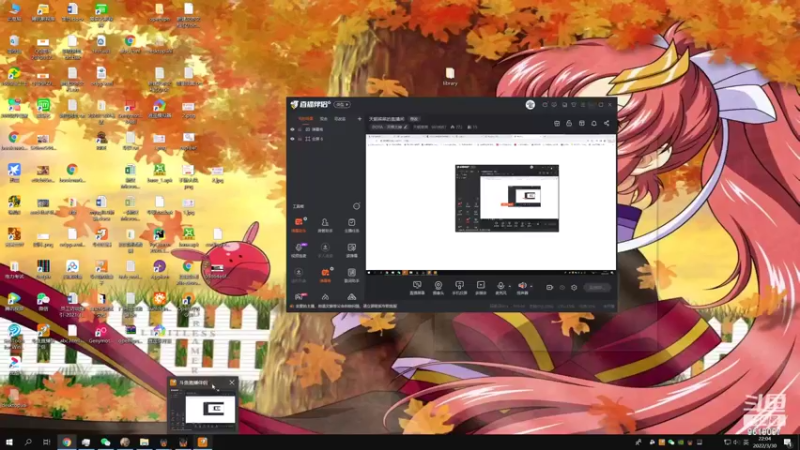
Task: Click the circular icon beside the toolbox heading
Action: click(x=356, y=206)
